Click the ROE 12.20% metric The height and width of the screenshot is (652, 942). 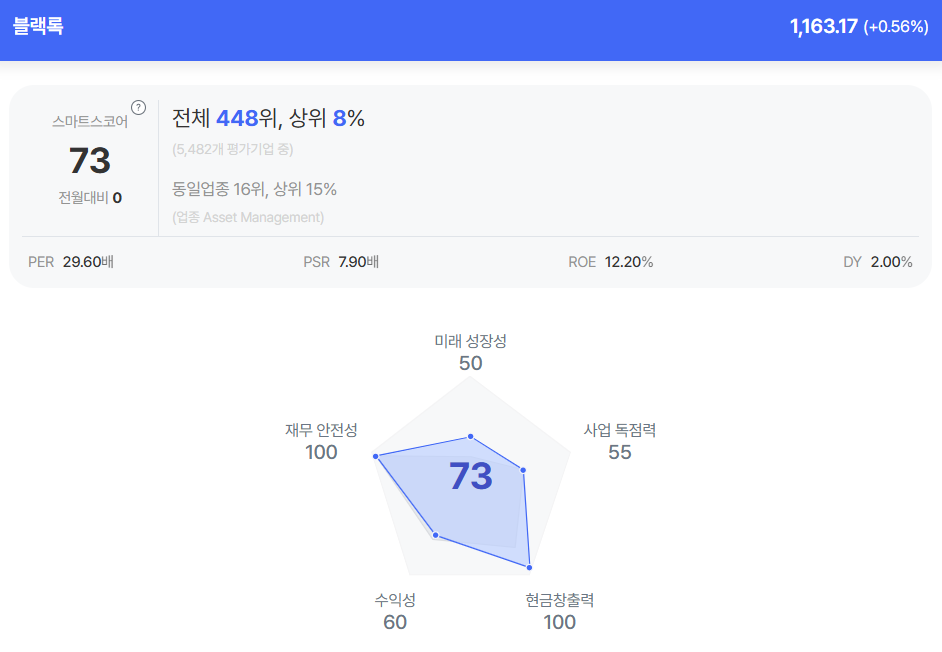pos(610,262)
